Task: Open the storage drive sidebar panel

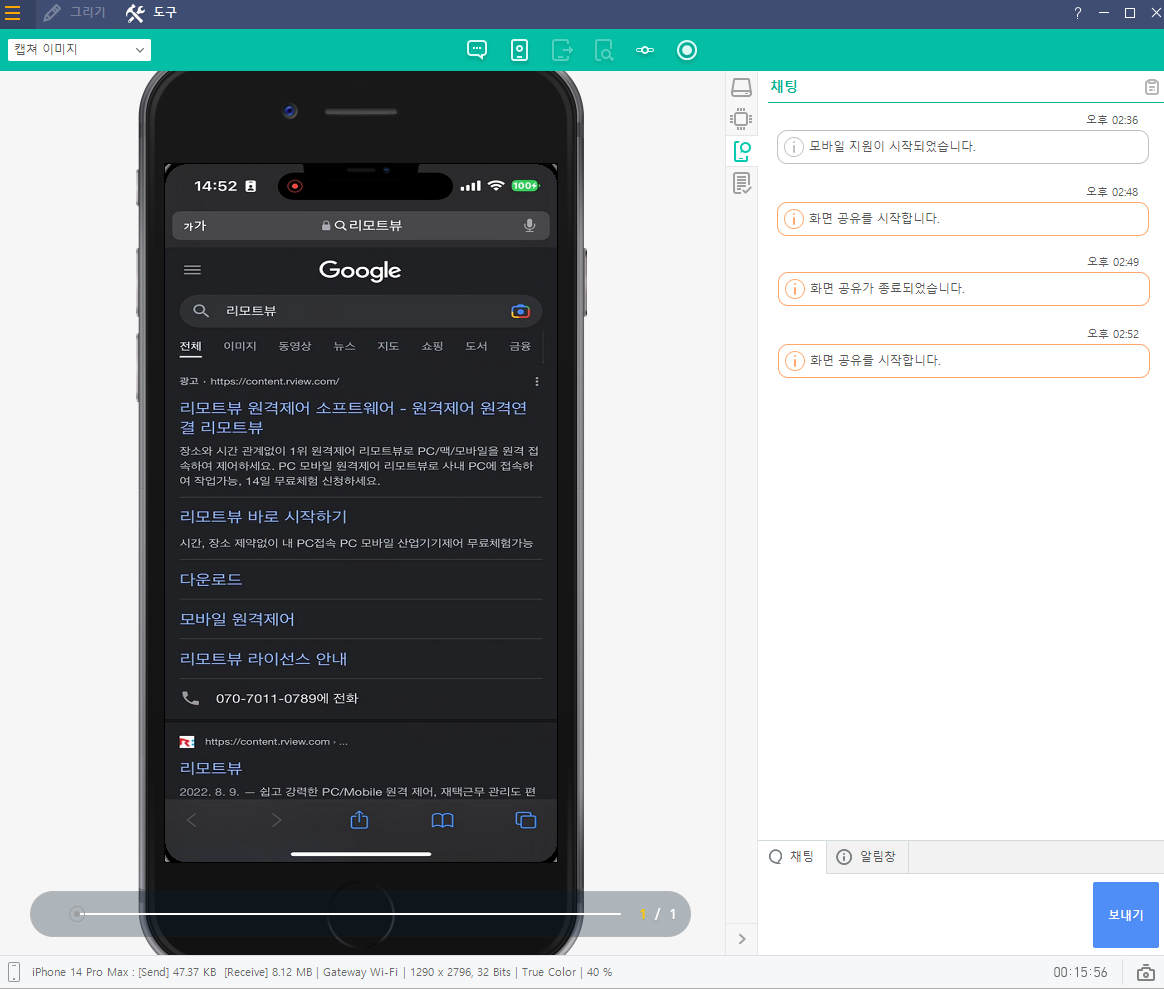Action: tap(741, 88)
